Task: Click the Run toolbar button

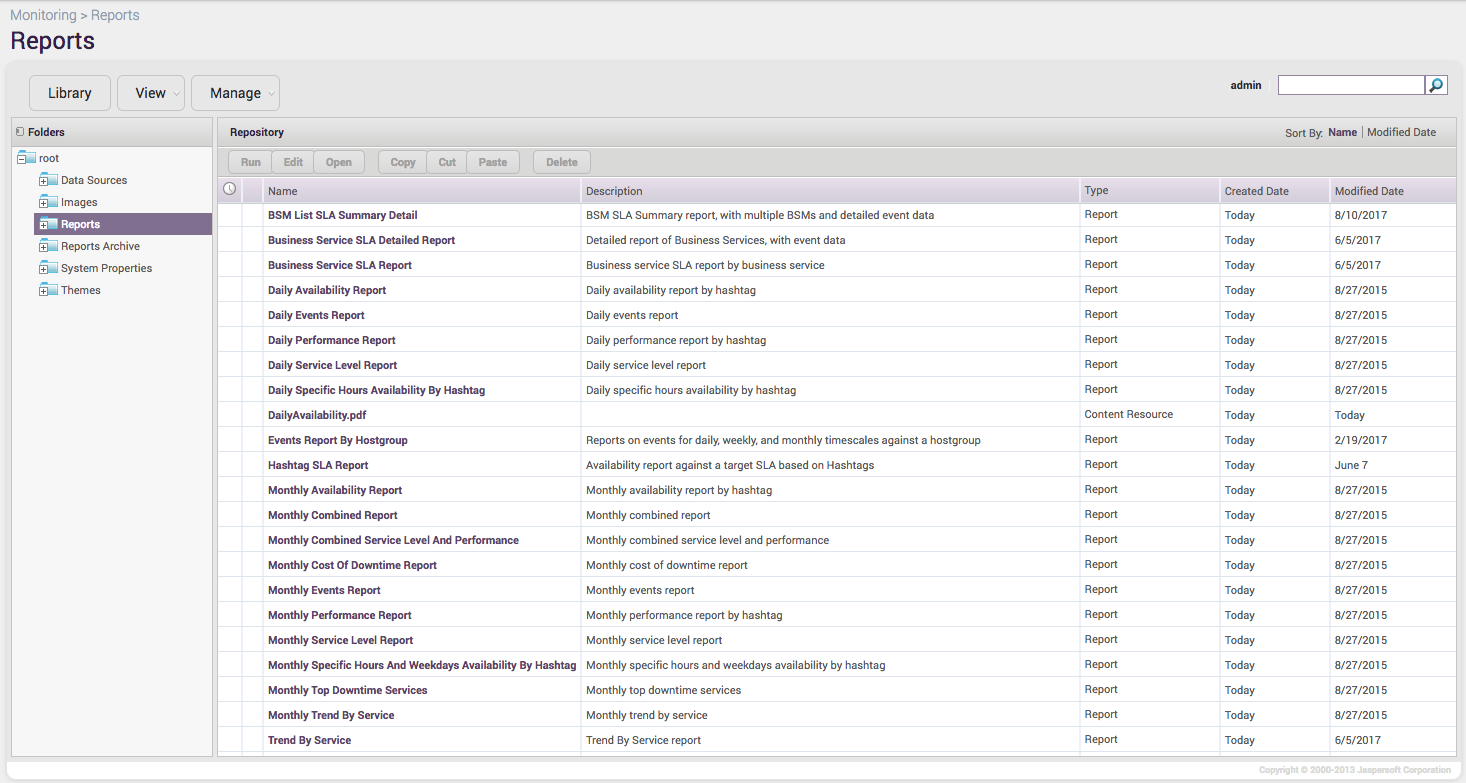Action: 250,162
